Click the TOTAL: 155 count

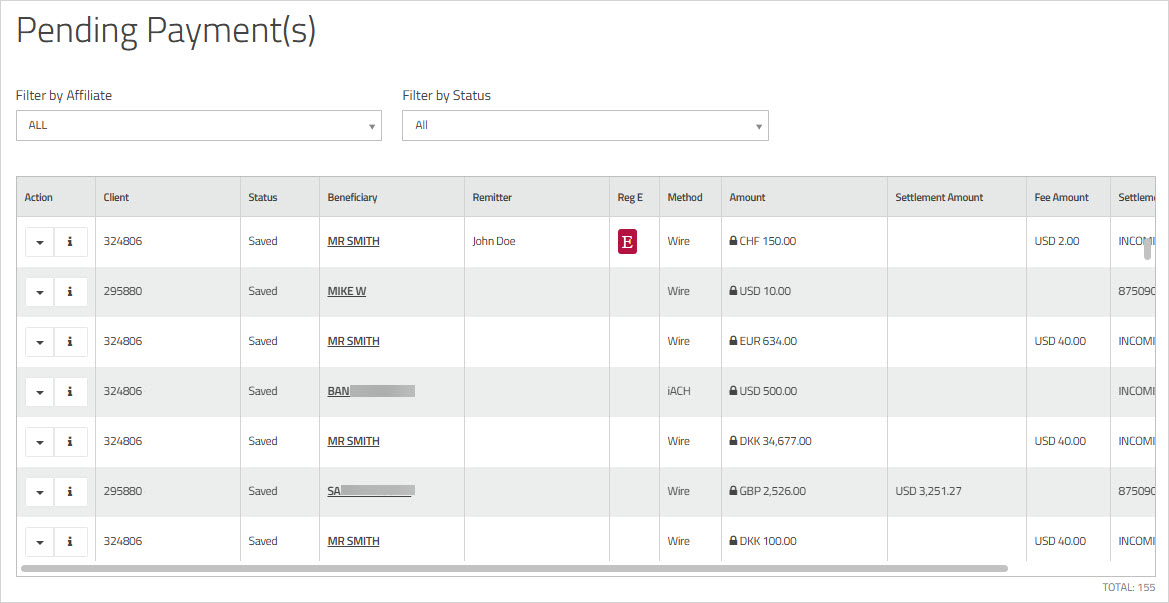click(1129, 587)
